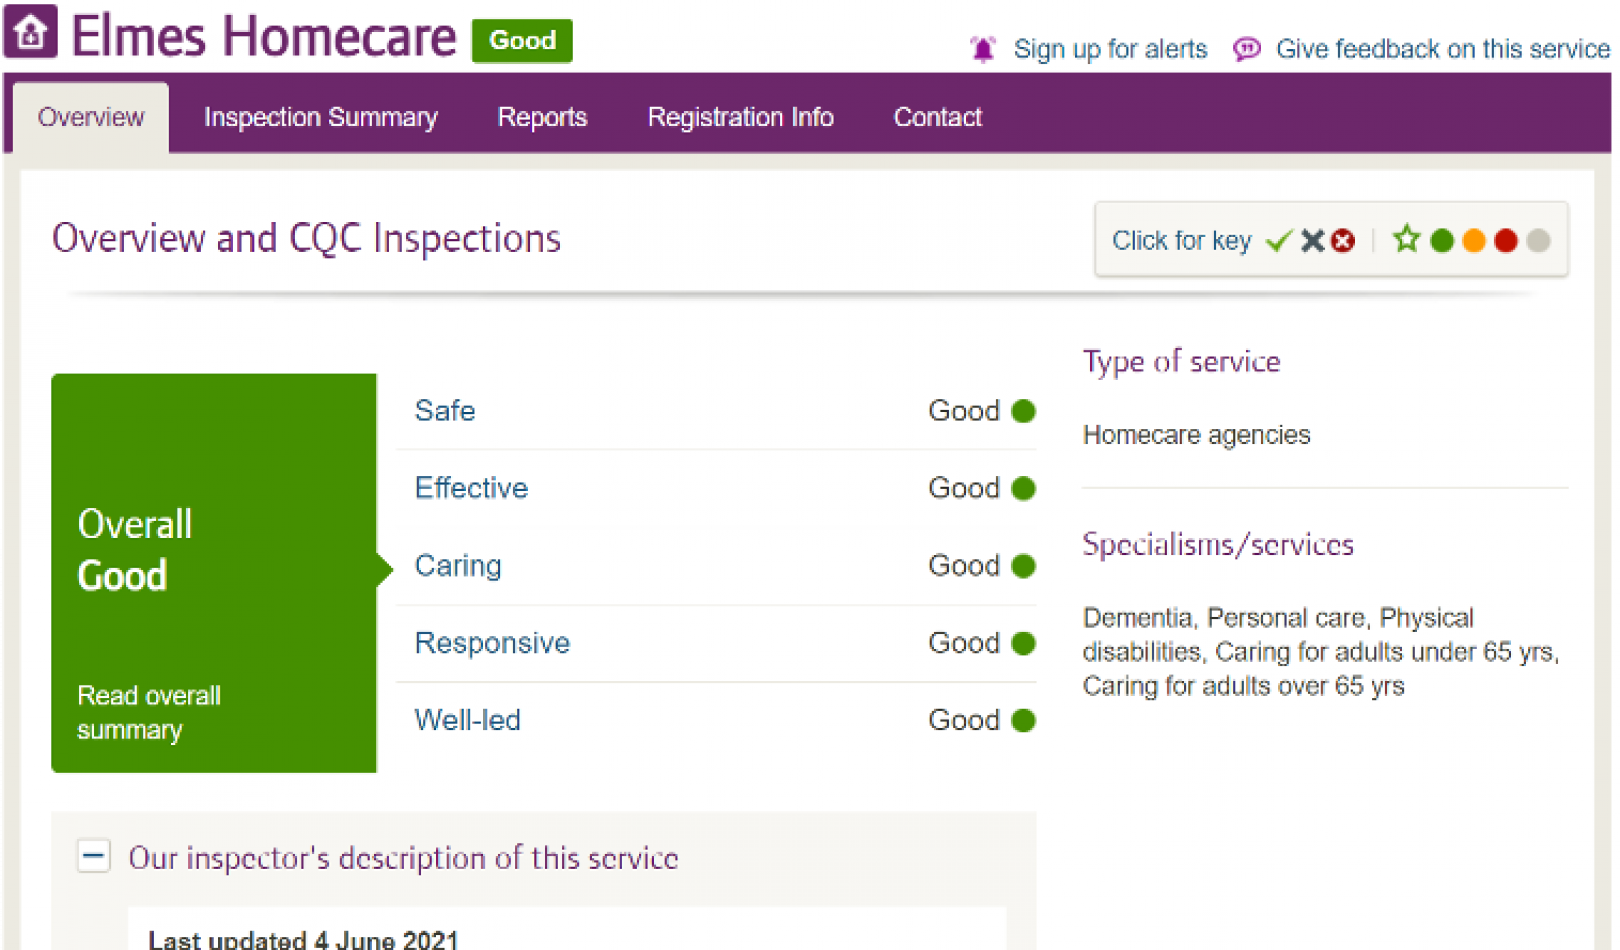Image resolution: width=1620 pixels, height=950 pixels.
Task: Switch to the Reports tab
Action: (x=542, y=117)
